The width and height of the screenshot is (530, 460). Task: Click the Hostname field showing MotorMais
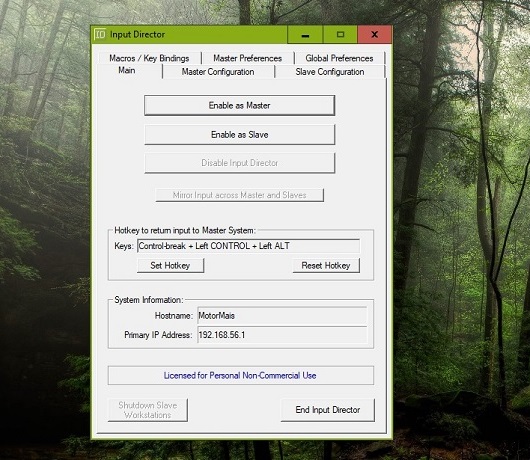point(282,315)
